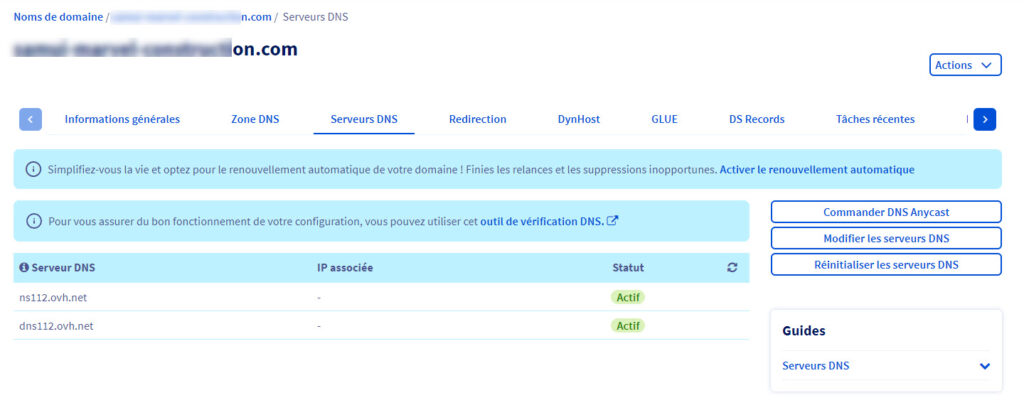Click the IP associée column header
The image size is (1024, 405).
coord(345,268)
